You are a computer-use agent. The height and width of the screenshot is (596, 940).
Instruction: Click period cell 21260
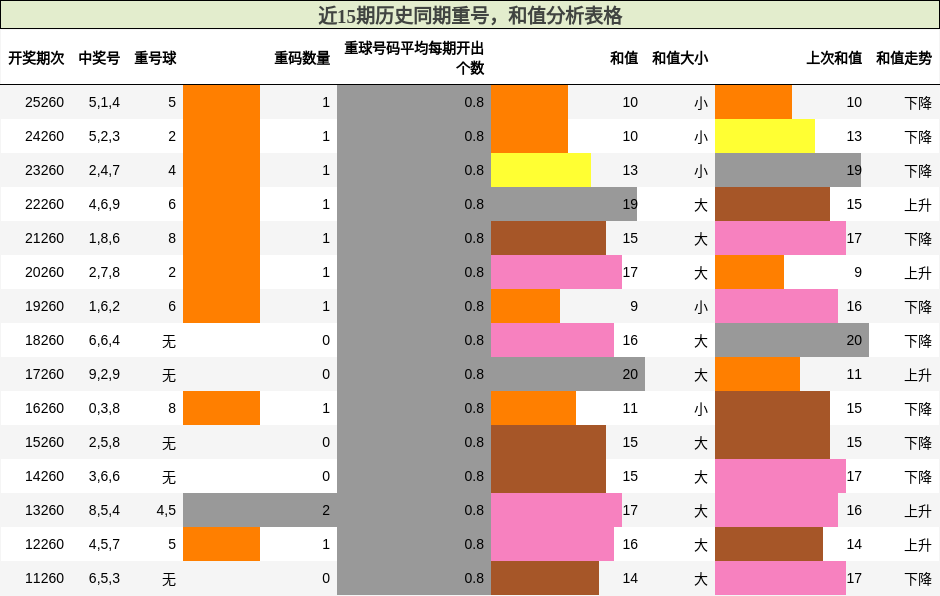(44, 239)
